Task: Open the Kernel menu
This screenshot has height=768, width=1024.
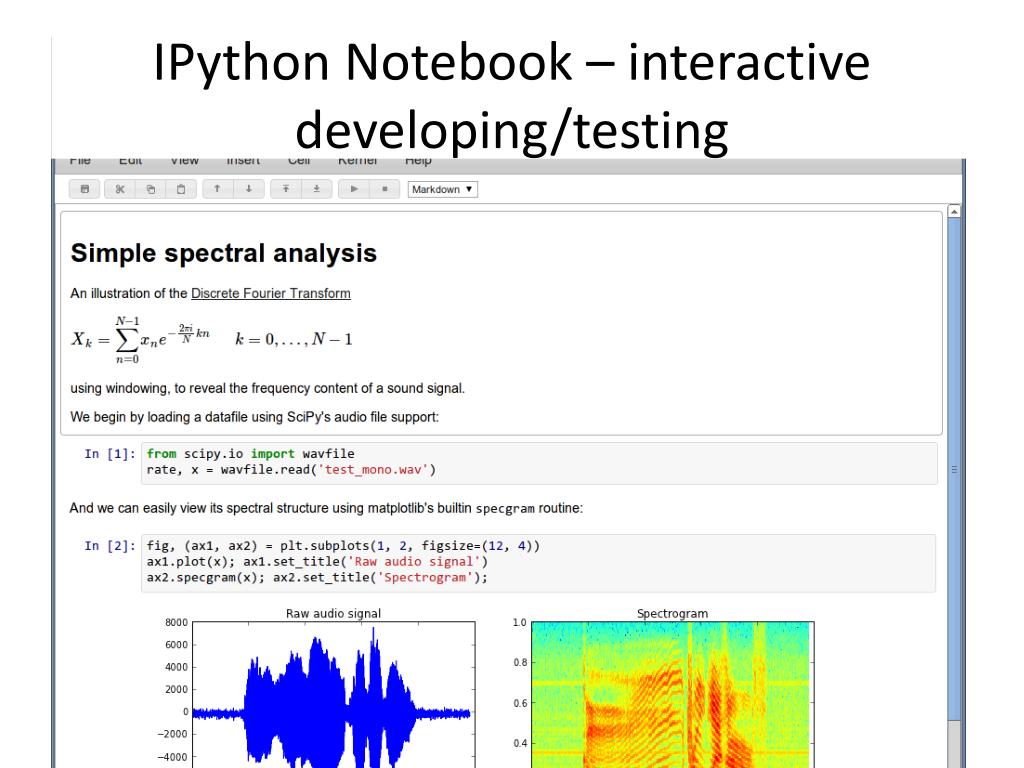Action: pyautogui.click(x=357, y=161)
